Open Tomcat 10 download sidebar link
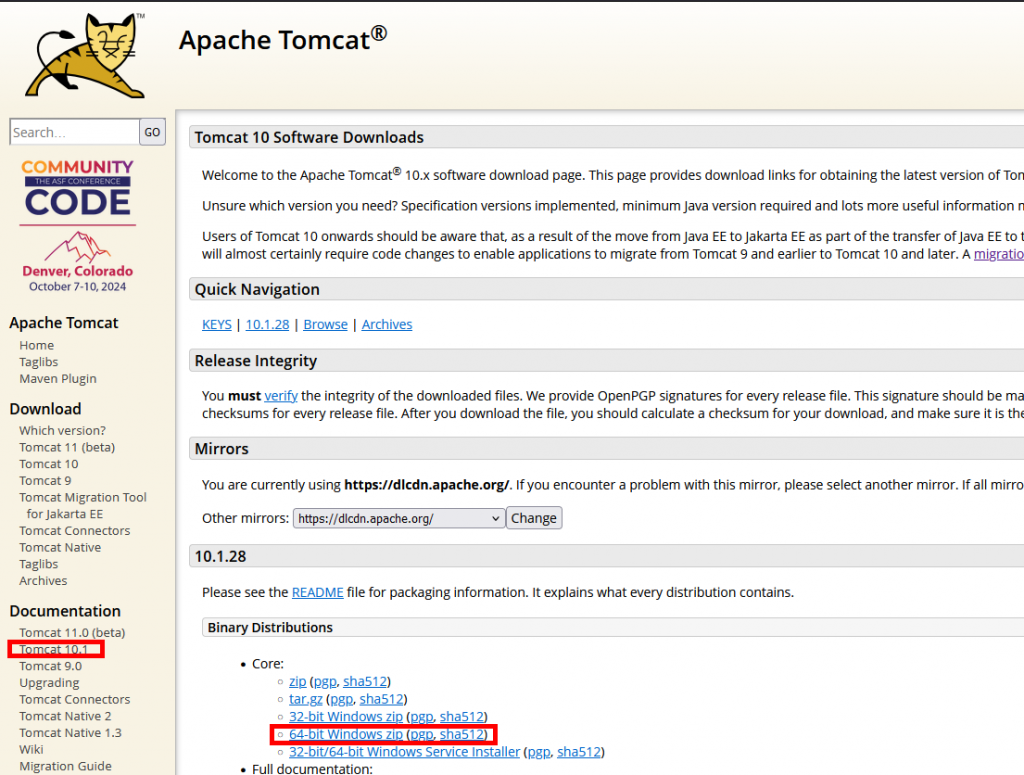 [48, 464]
